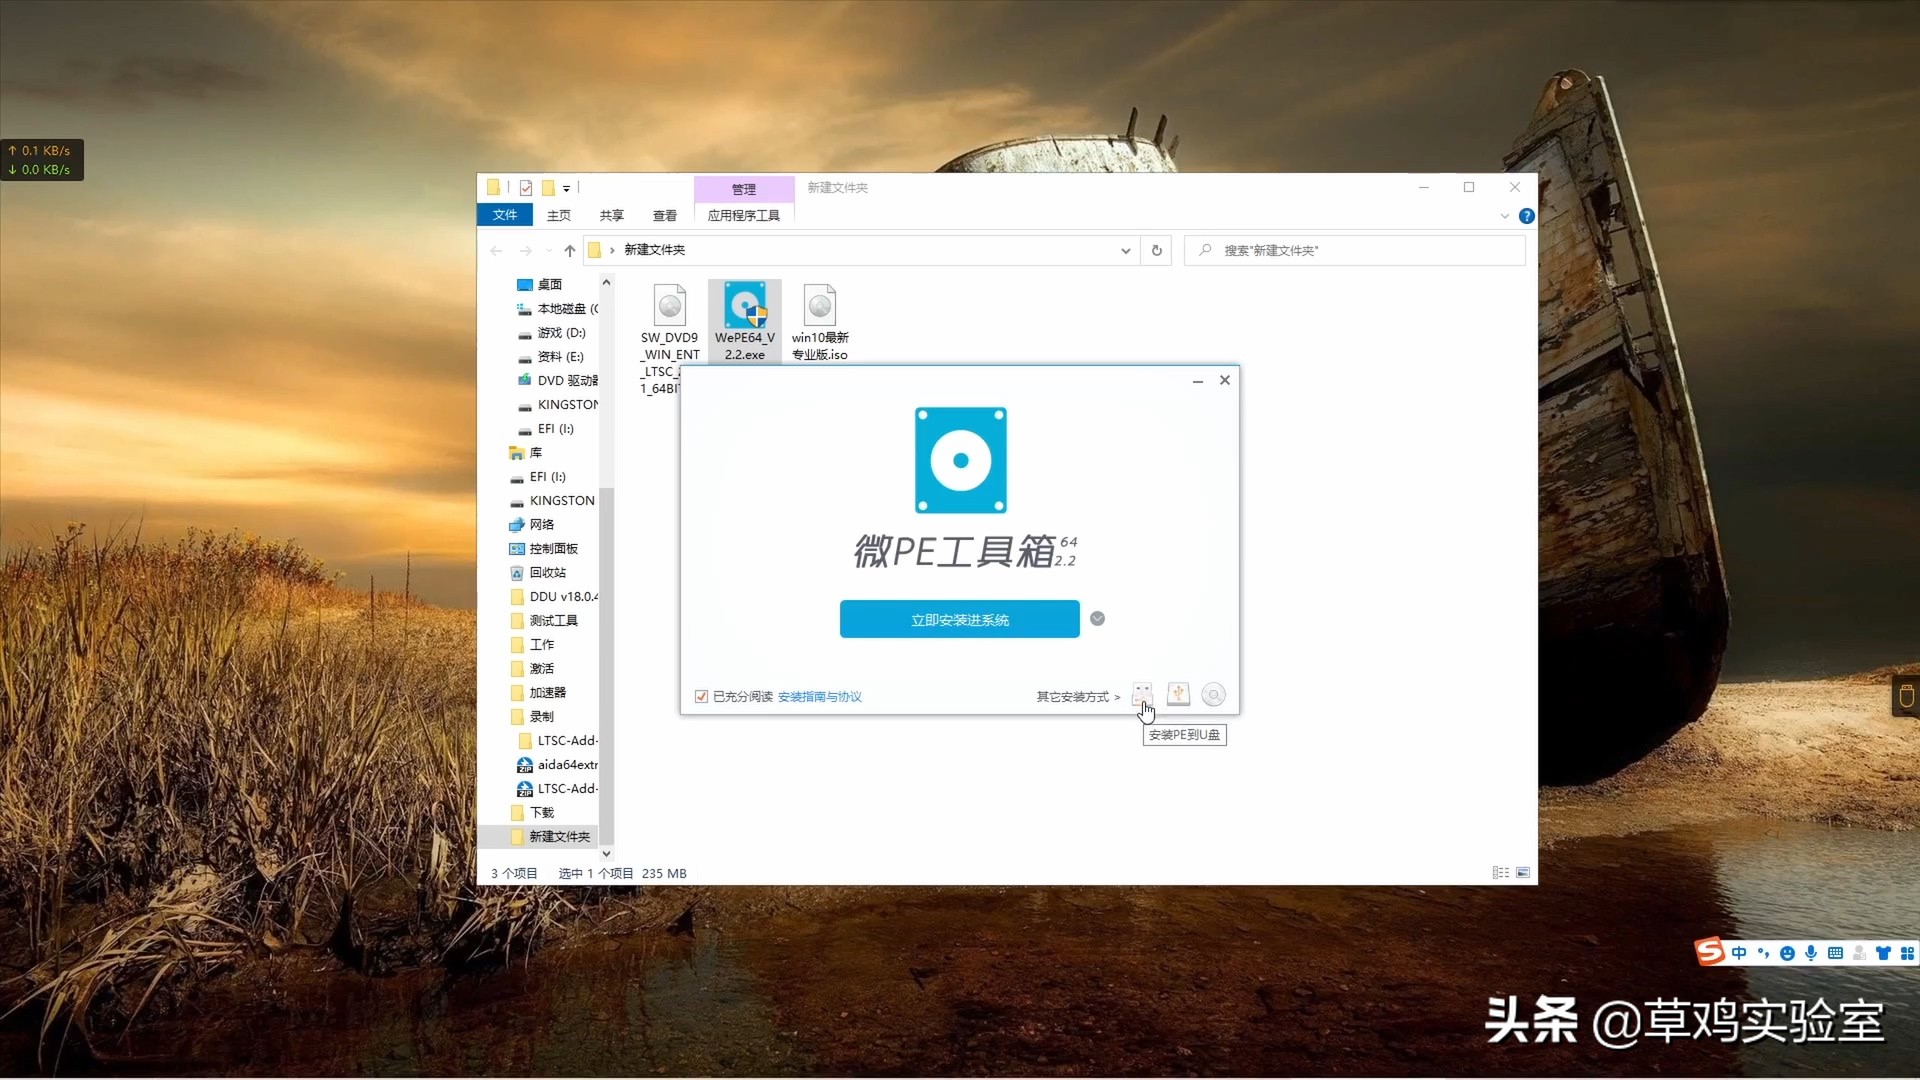The width and height of the screenshot is (1920, 1080).
Task: Switch to the 查看 ribbon tab
Action: point(664,215)
